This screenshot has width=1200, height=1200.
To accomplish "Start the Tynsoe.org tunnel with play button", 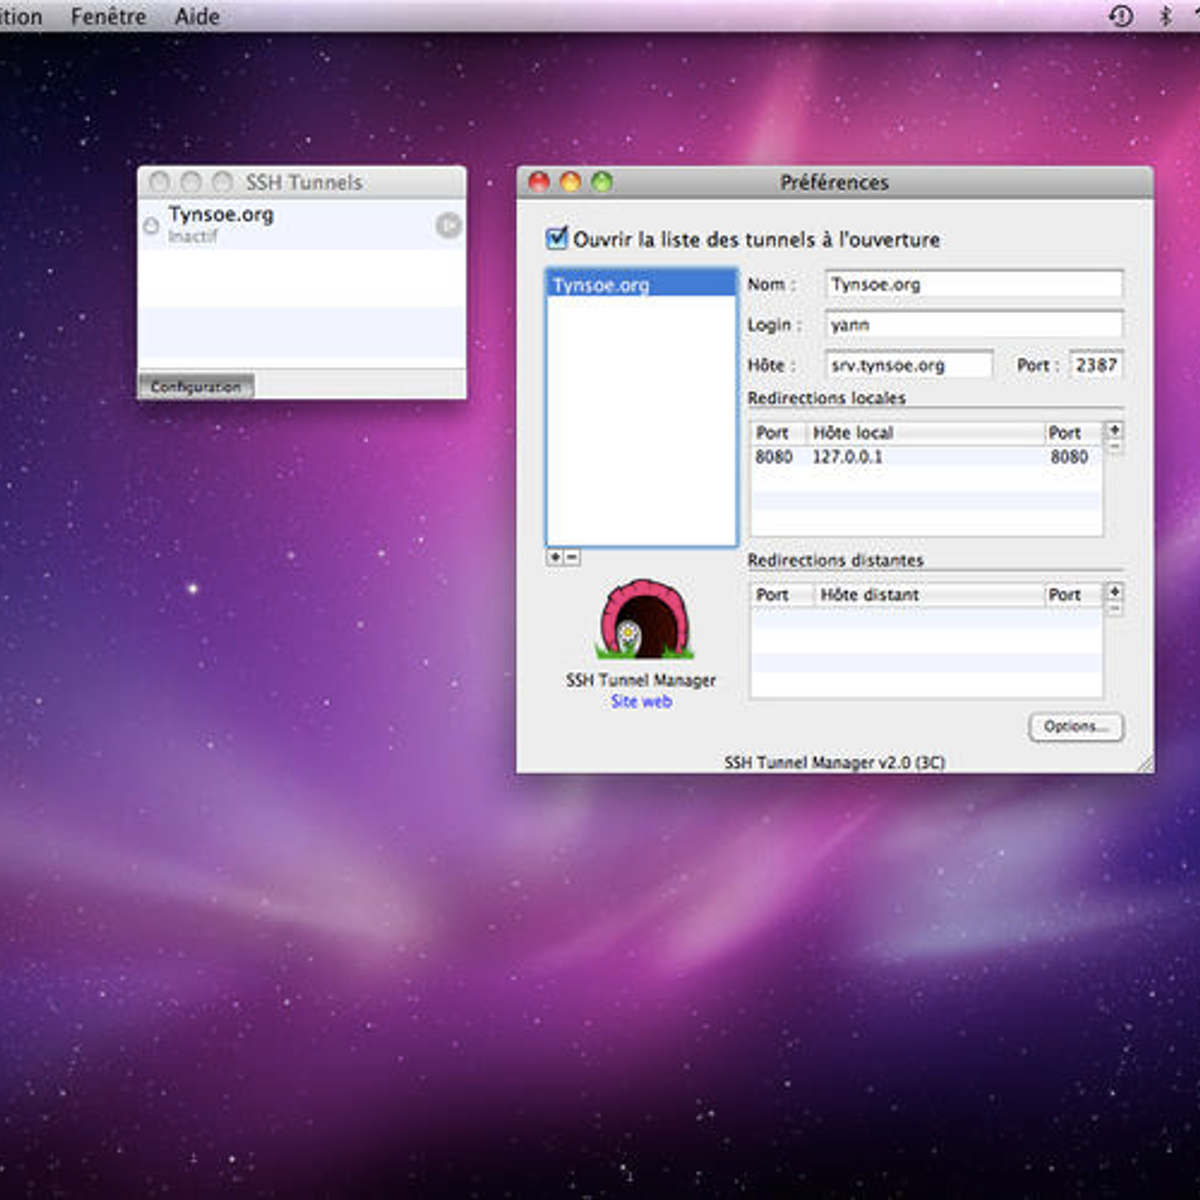I will pos(448,226).
